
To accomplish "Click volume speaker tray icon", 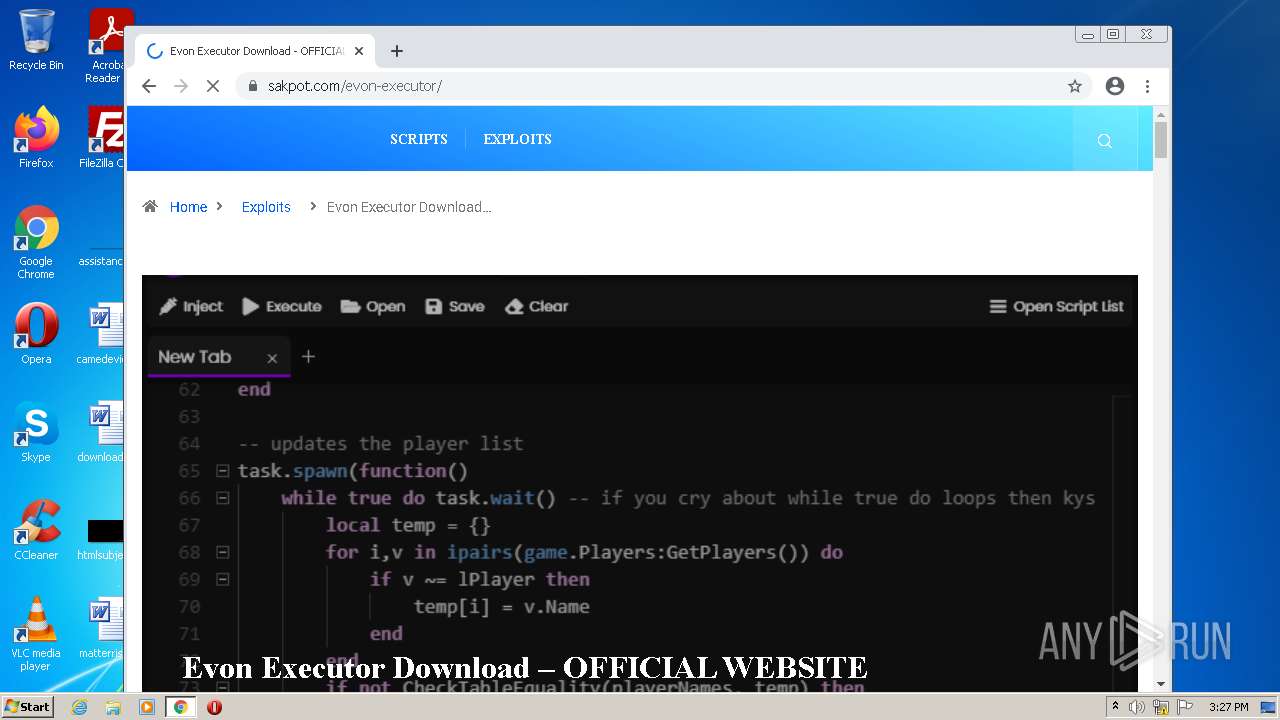I will (1137, 707).
